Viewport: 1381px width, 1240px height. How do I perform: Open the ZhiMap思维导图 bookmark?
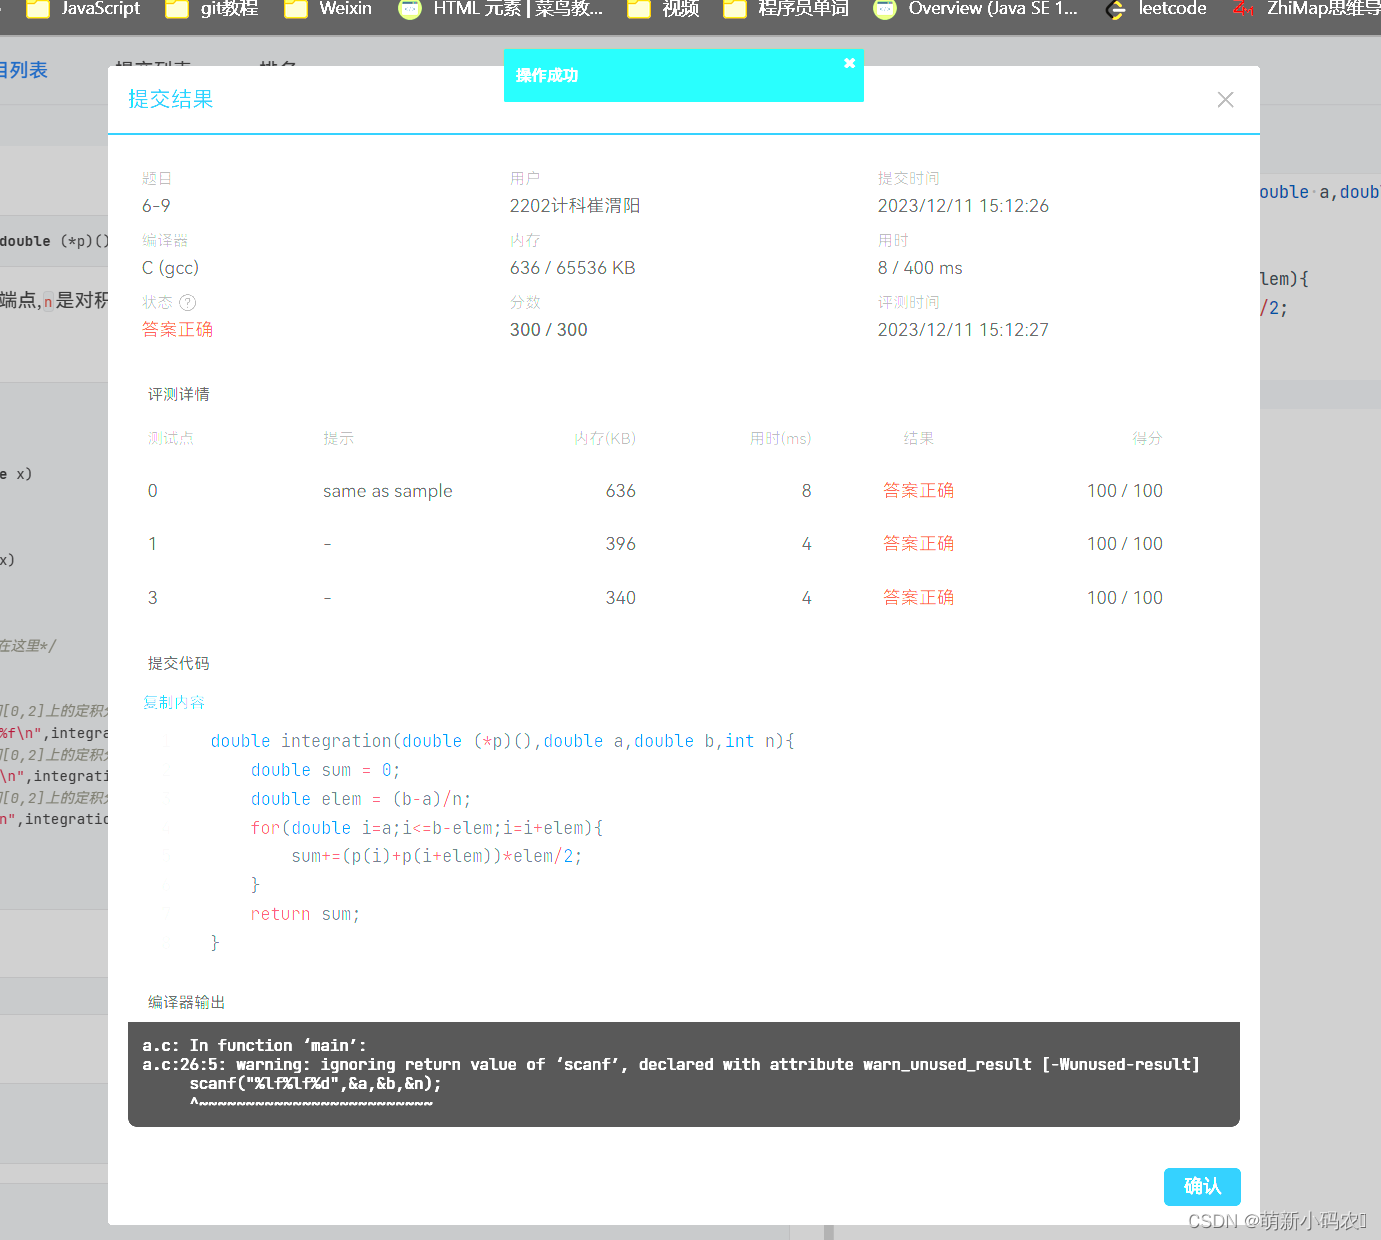click(x=1306, y=9)
